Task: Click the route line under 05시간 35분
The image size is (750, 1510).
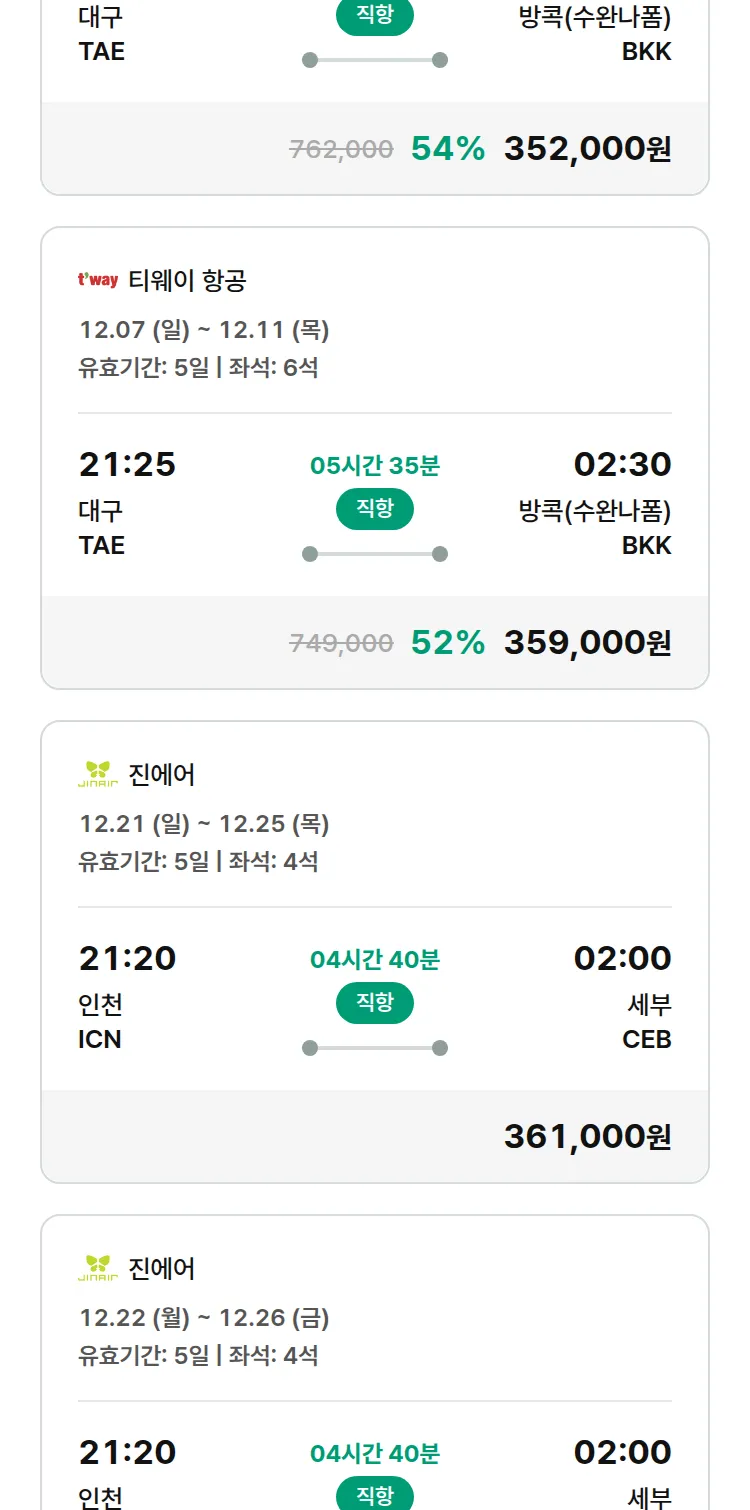Action: pos(375,554)
